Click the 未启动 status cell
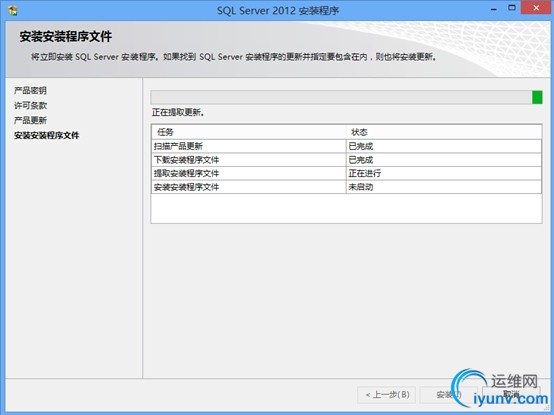Viewport: 554px width, 415px height. point(444,187)
